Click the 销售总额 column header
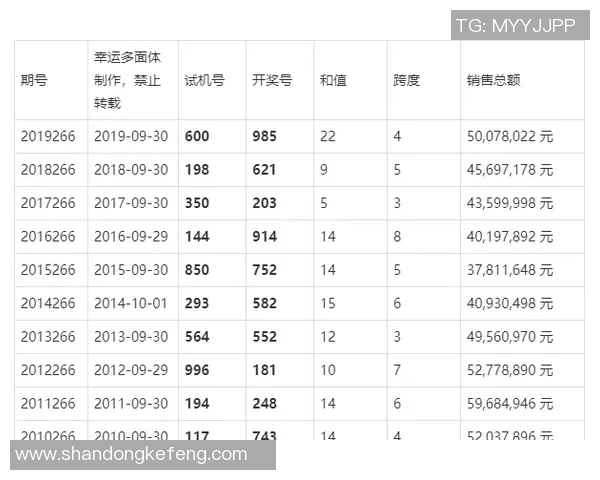This screenshot has height=480, width=600. (x=493, y=81)
